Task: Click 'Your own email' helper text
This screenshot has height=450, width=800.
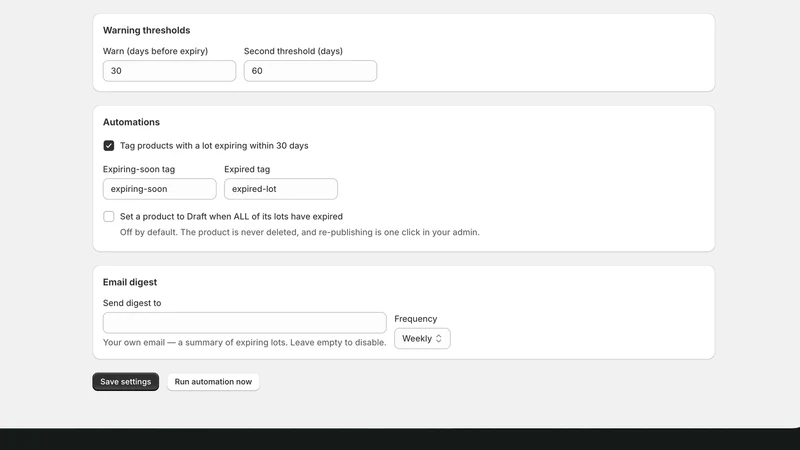Action: coord(244,342)
